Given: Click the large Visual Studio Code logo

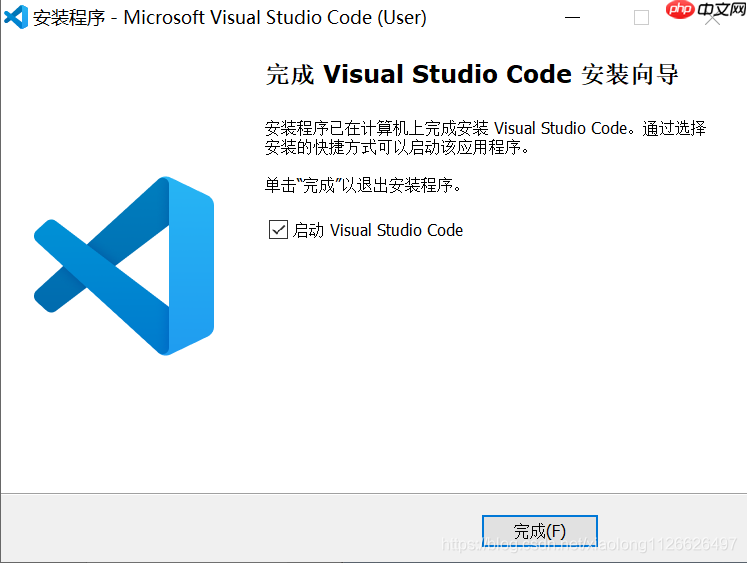Looking at the screenshot, I should (x=124, y=266).
